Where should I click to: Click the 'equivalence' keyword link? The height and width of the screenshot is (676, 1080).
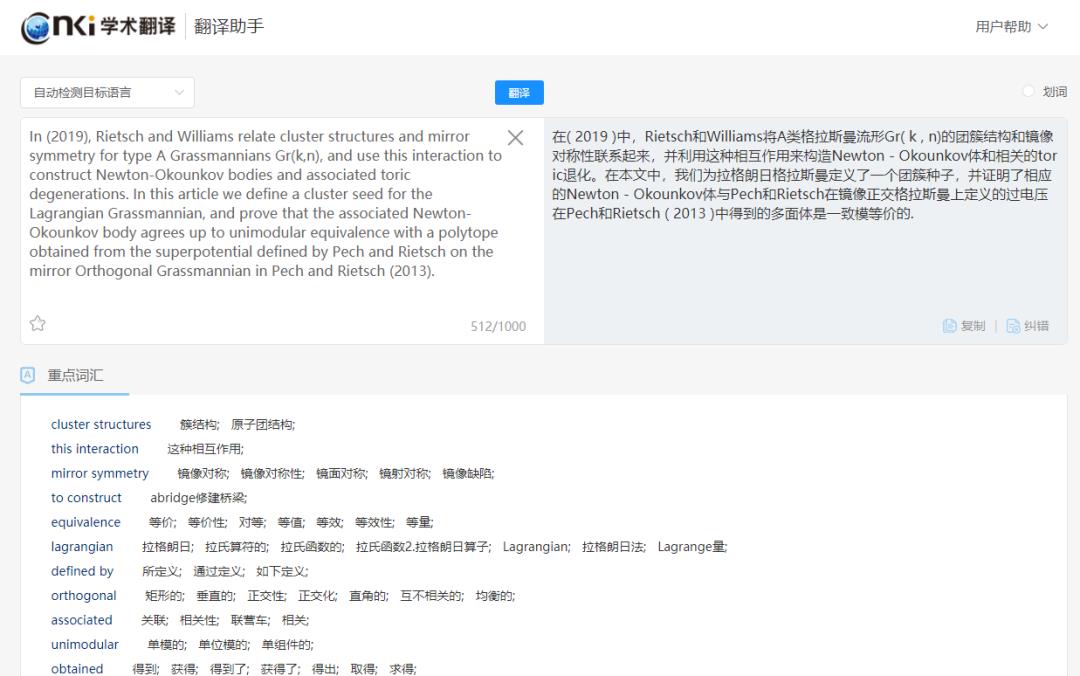(x=86, y=523)
